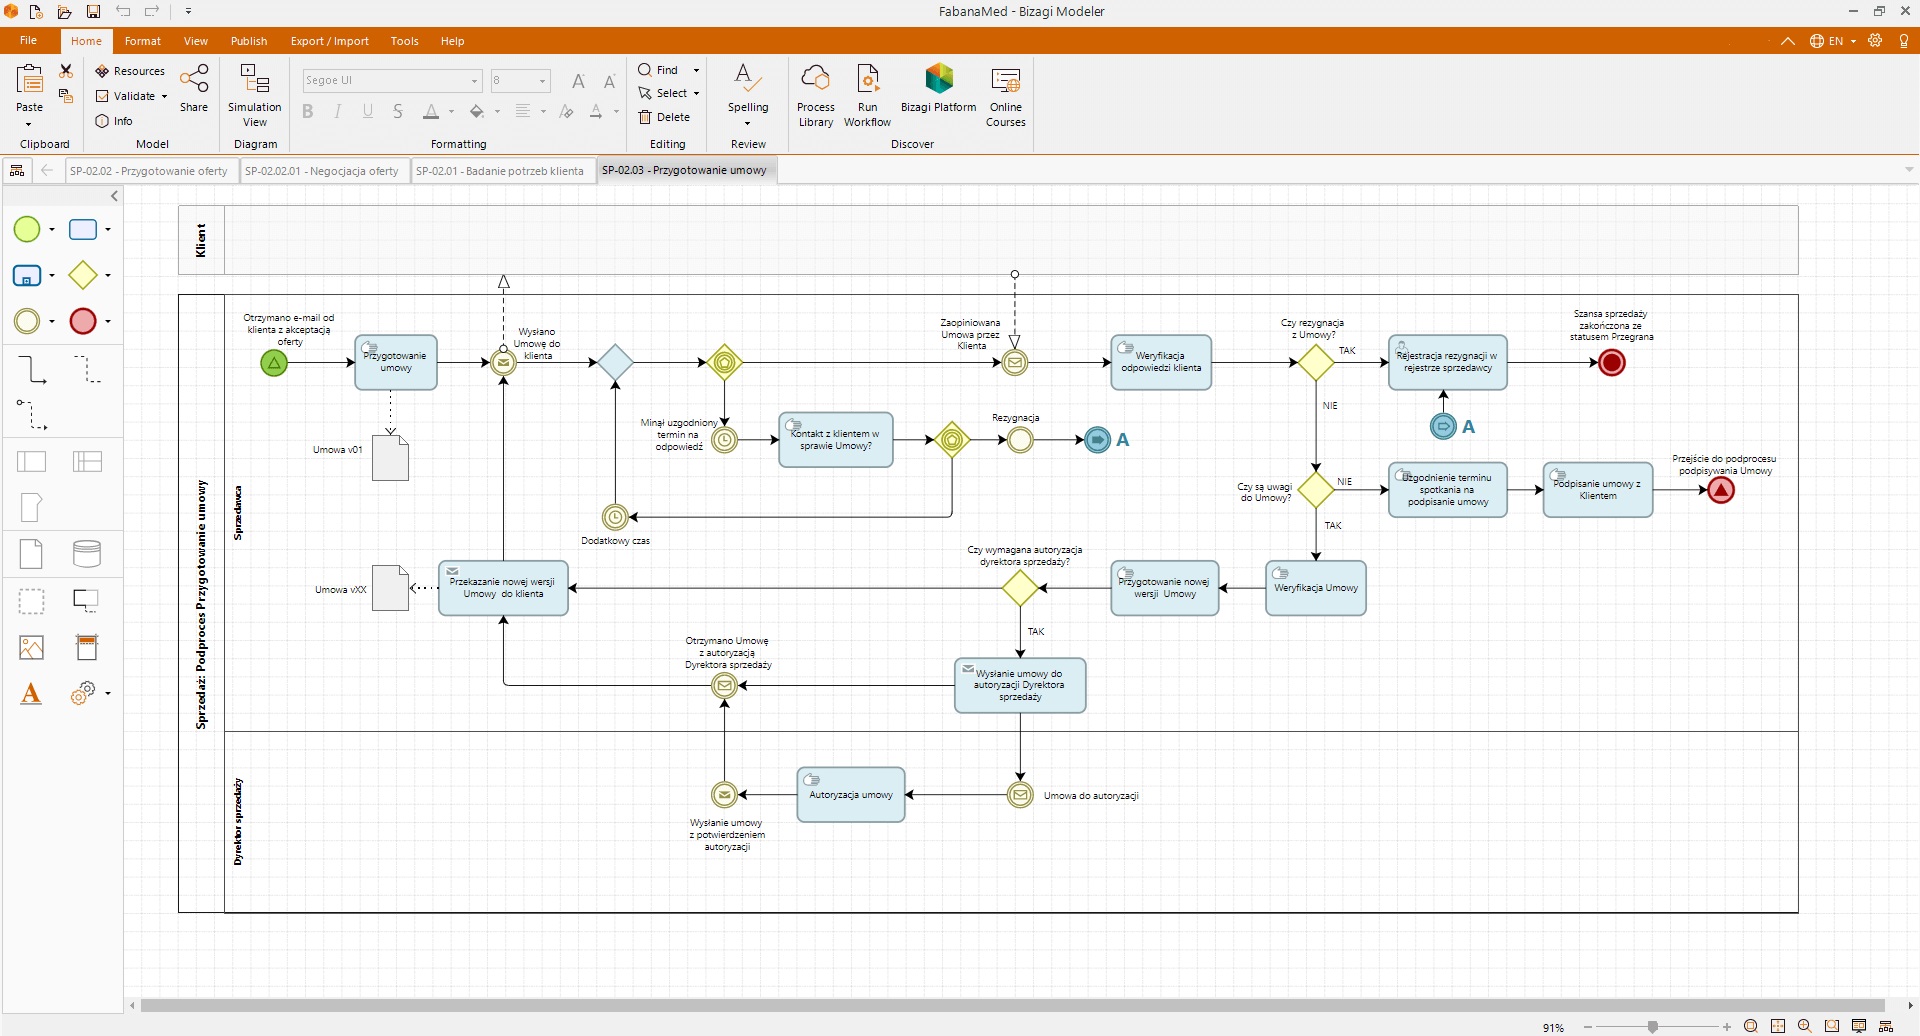The width and height of the screenshot is (1920, 1036).
Task: Open the SP-02.01 - Badanie potrzeb klienta tab
Action: tap(499, 171)
